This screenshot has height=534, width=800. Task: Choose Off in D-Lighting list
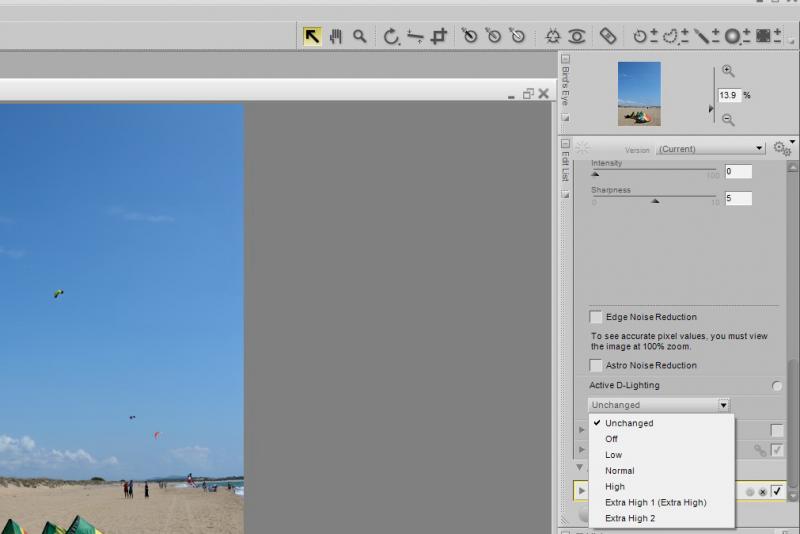coord(662,439)
